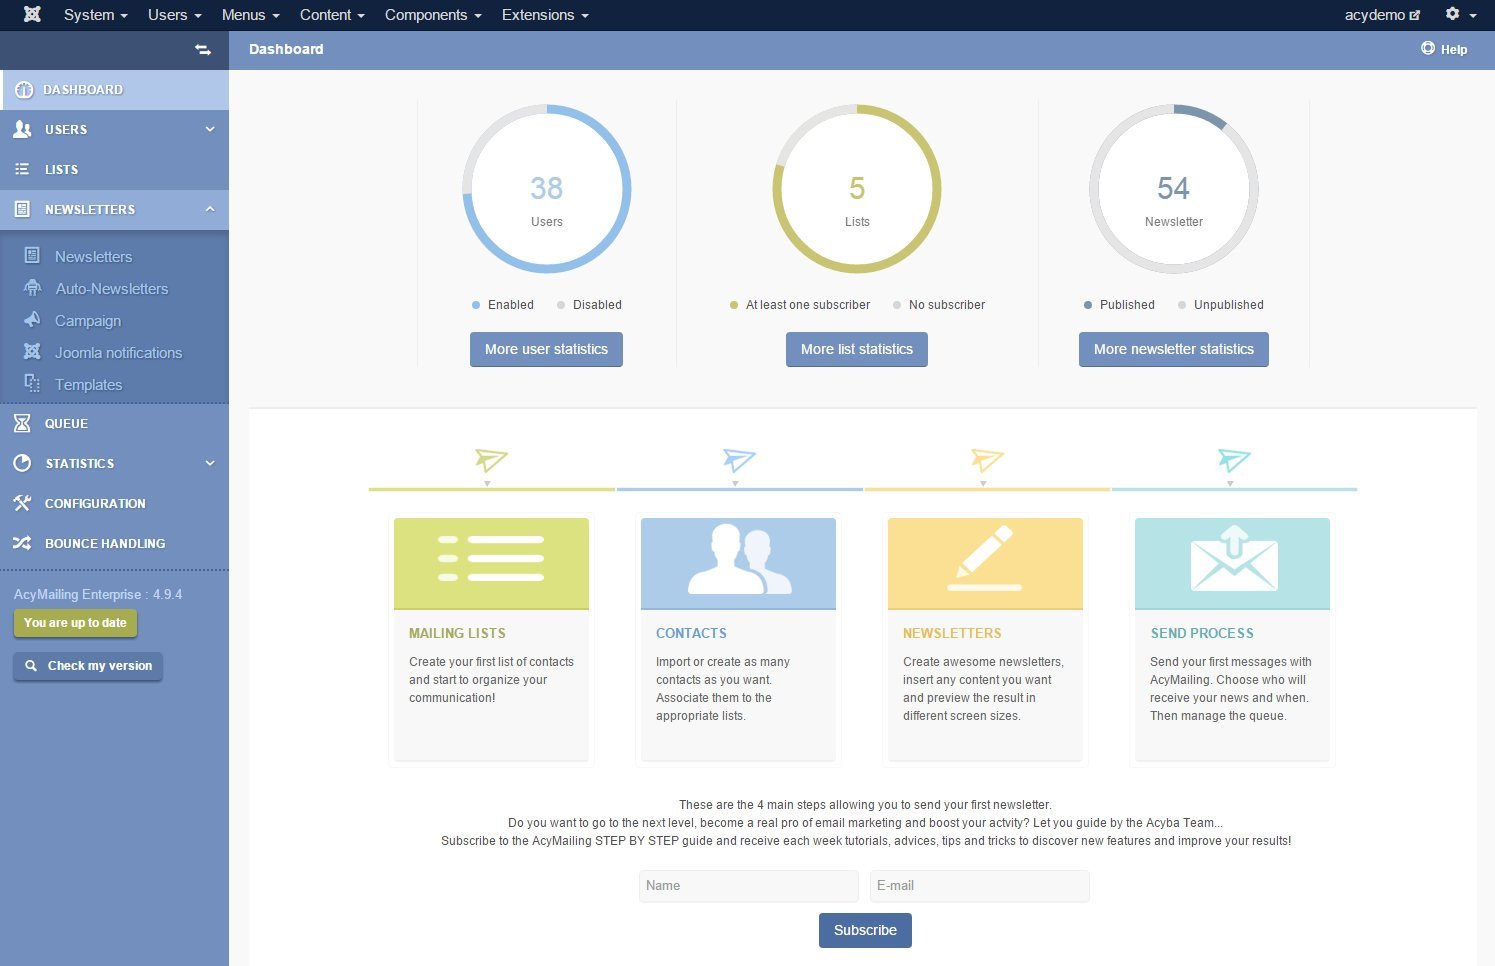The height and width of the screenshot is (966, 1495).
Task: Collapse the Newsletters sidebar section chevron
Action: tap(210, 209)
